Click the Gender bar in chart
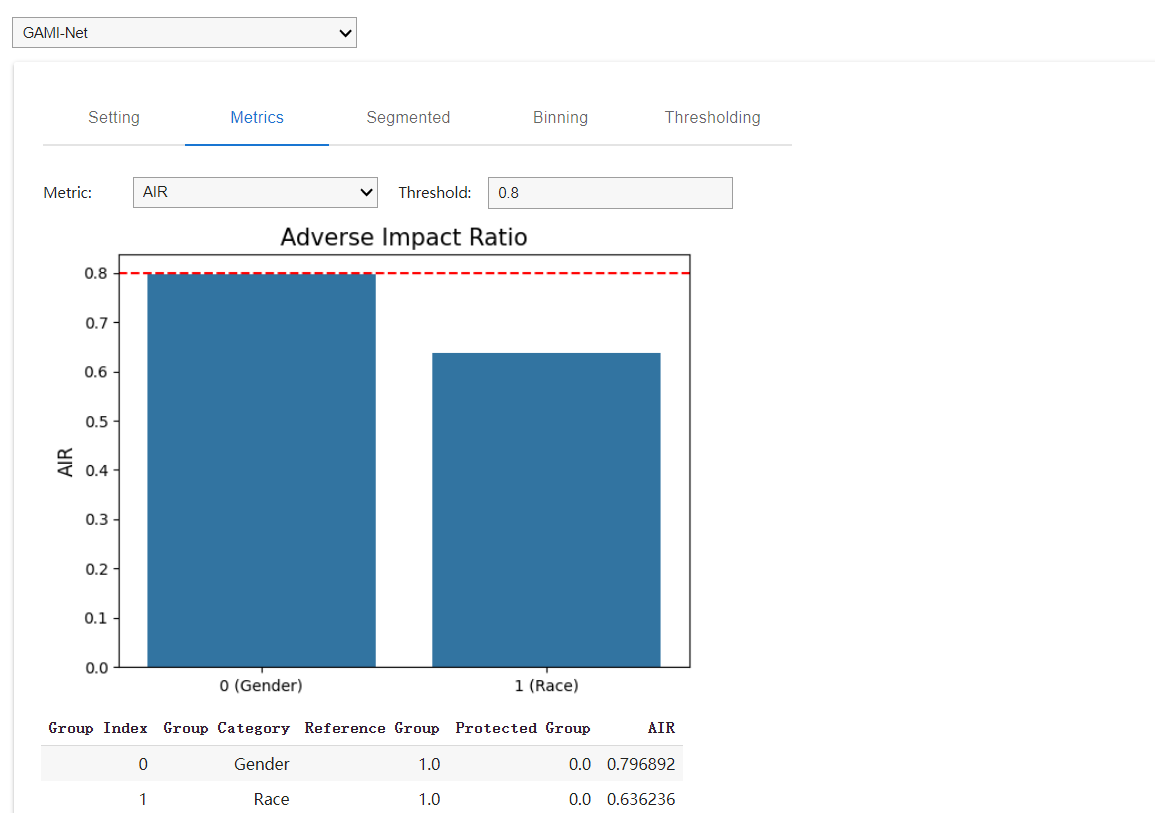 tap(261, 470)
